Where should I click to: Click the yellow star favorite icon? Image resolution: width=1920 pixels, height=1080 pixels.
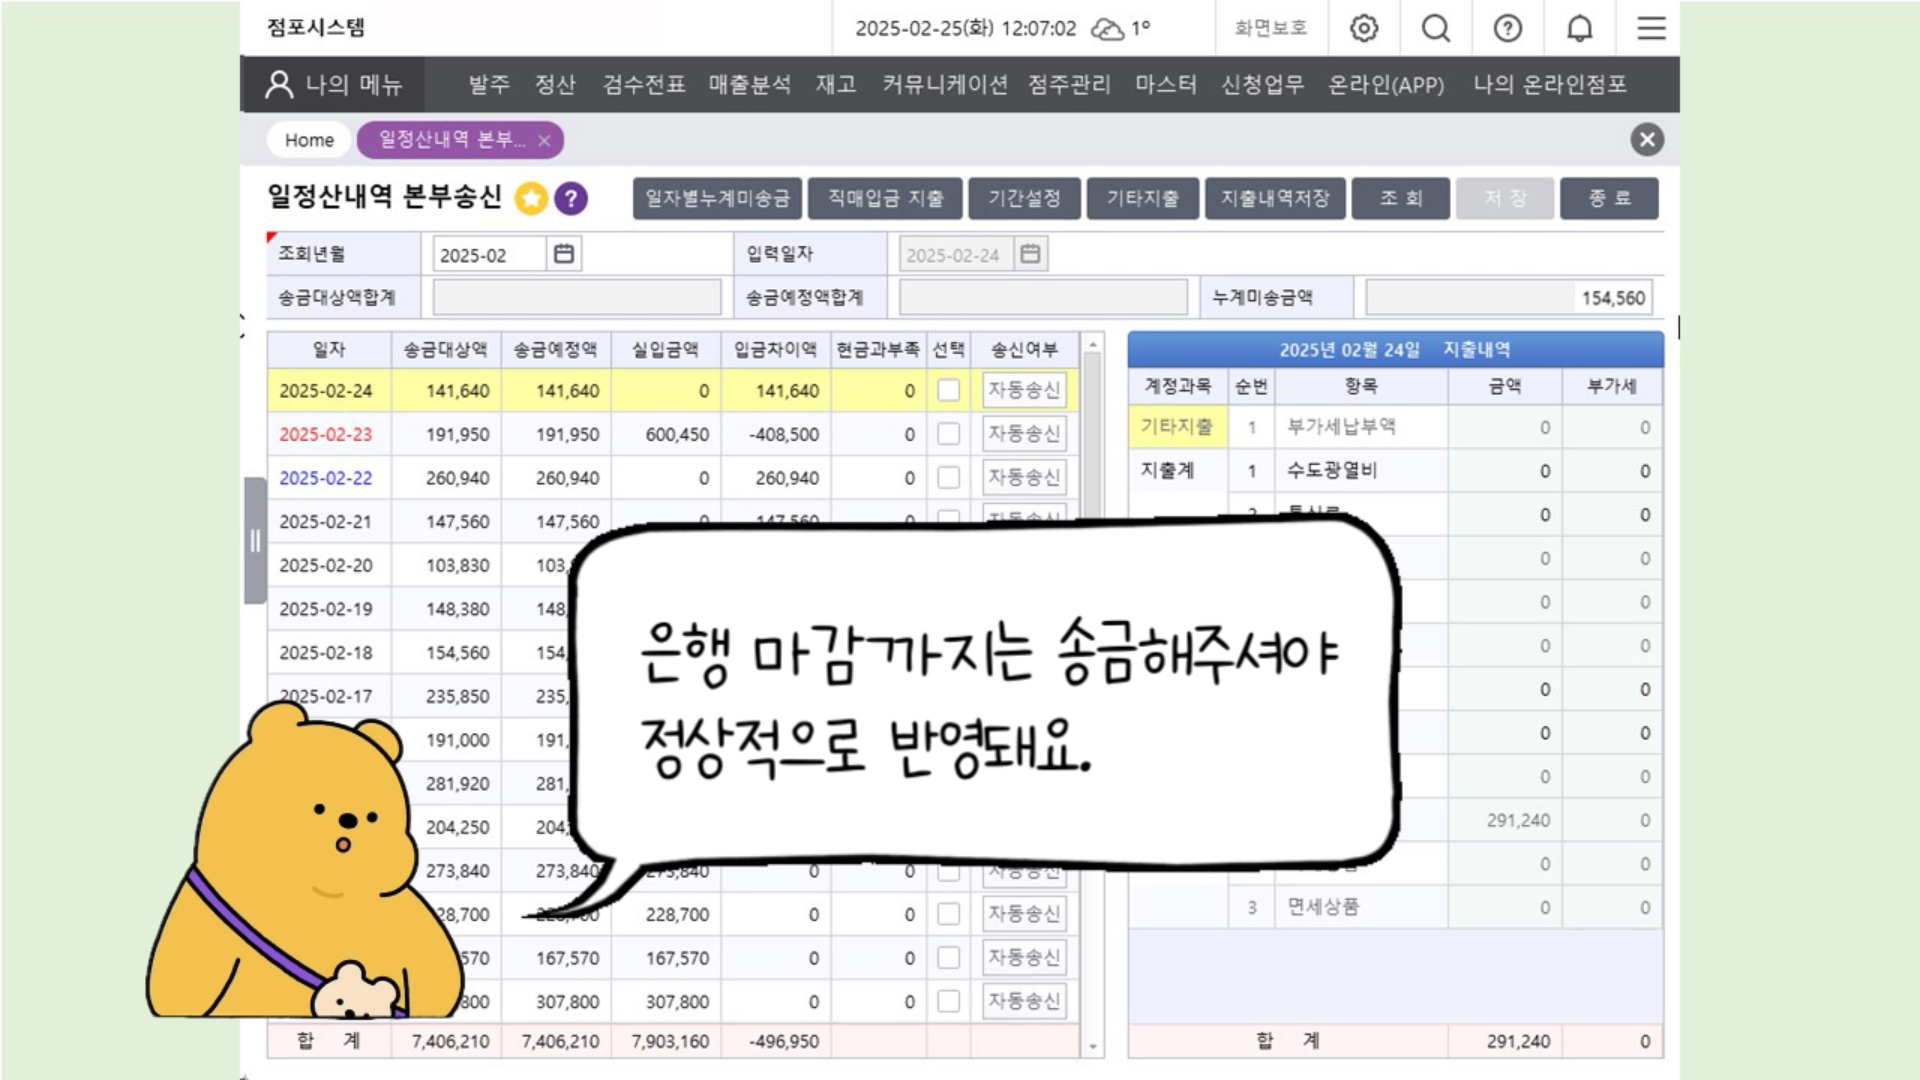pos(531,199)
